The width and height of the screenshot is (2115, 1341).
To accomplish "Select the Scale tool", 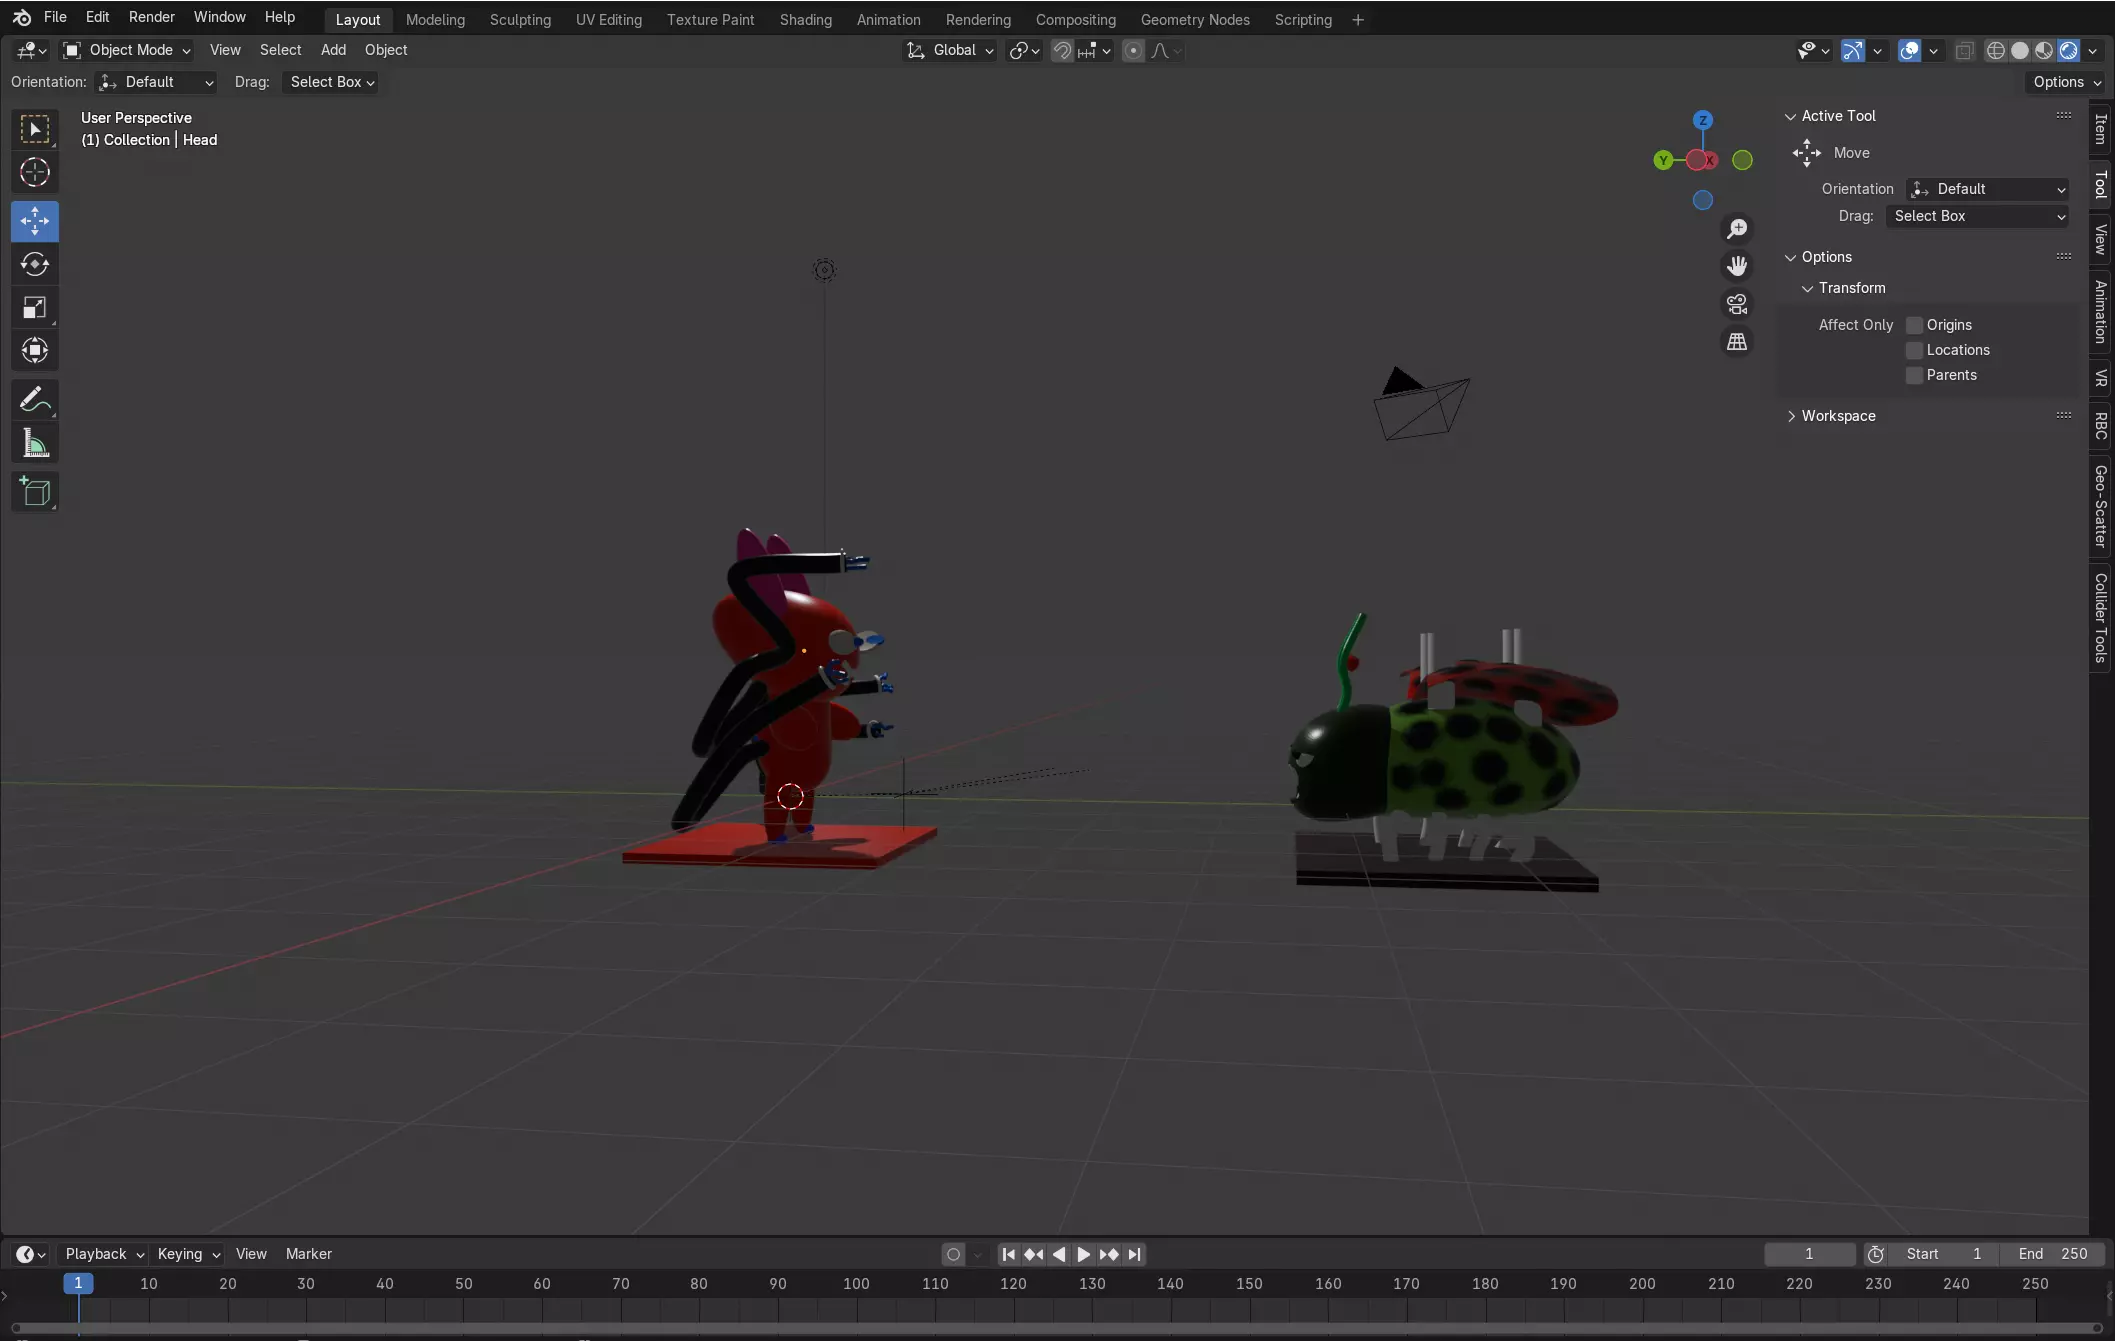I will tap(35, 307).
